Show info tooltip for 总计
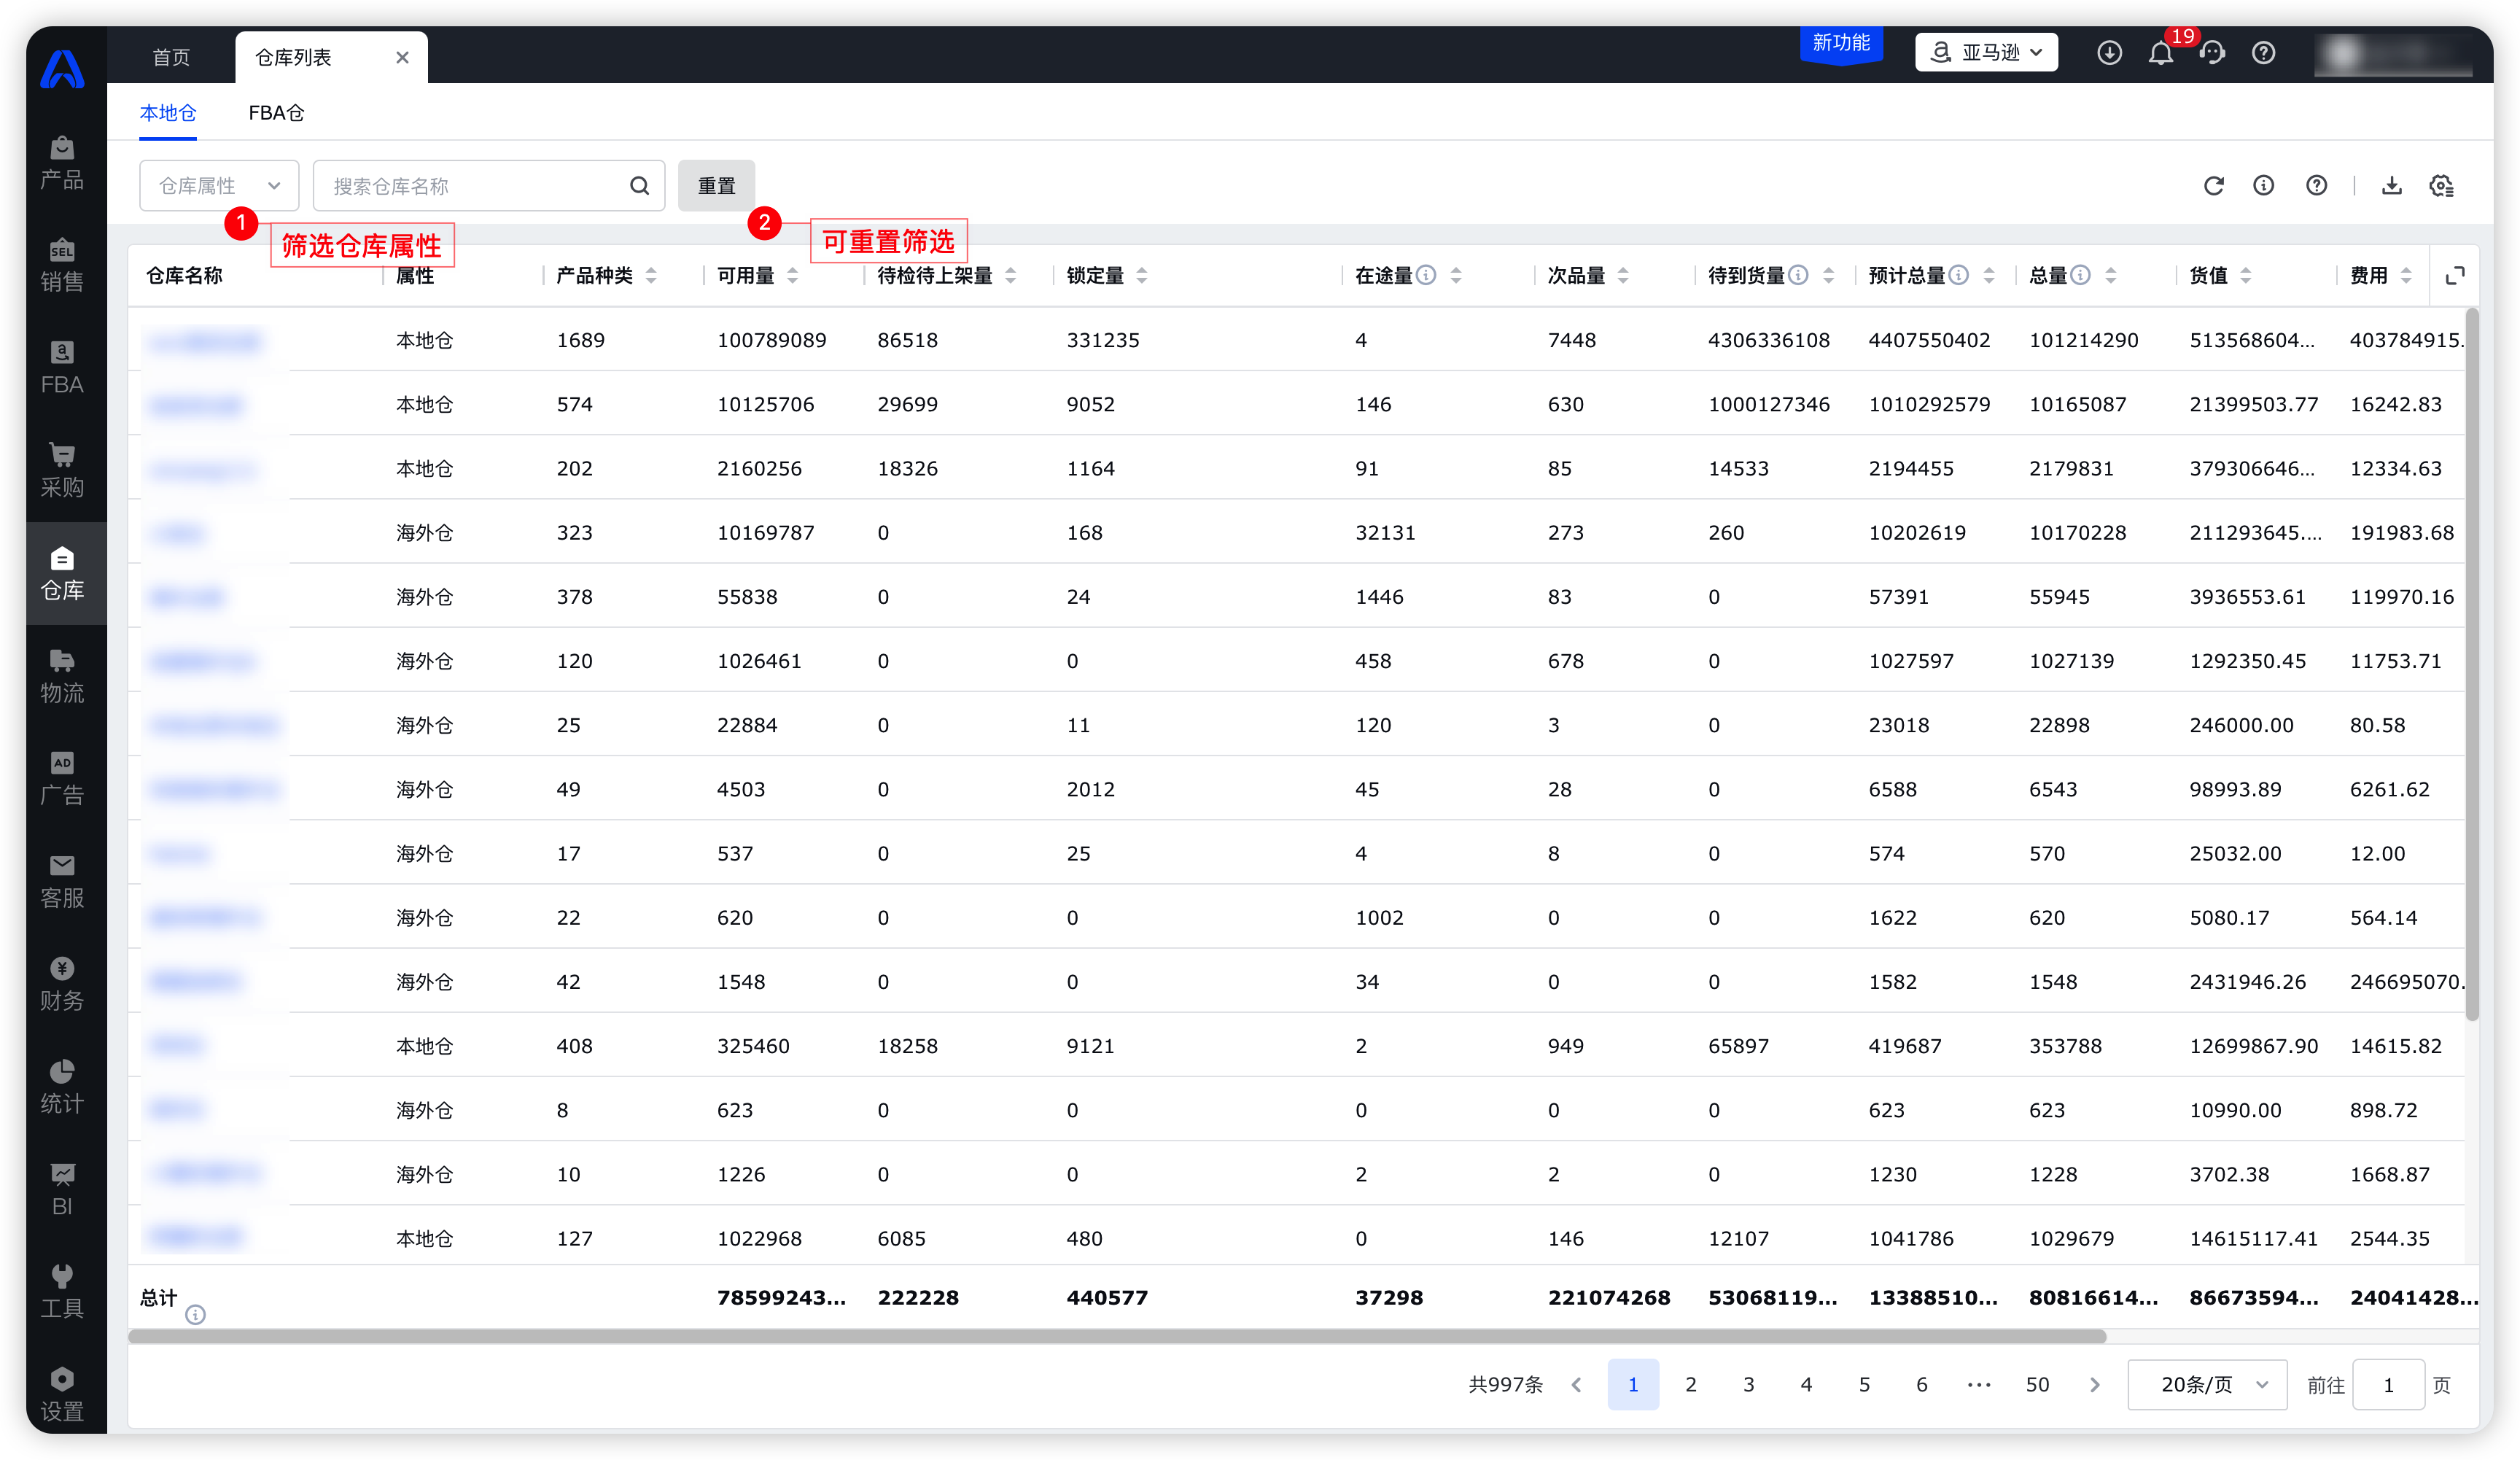 [x=196, y=1314]
